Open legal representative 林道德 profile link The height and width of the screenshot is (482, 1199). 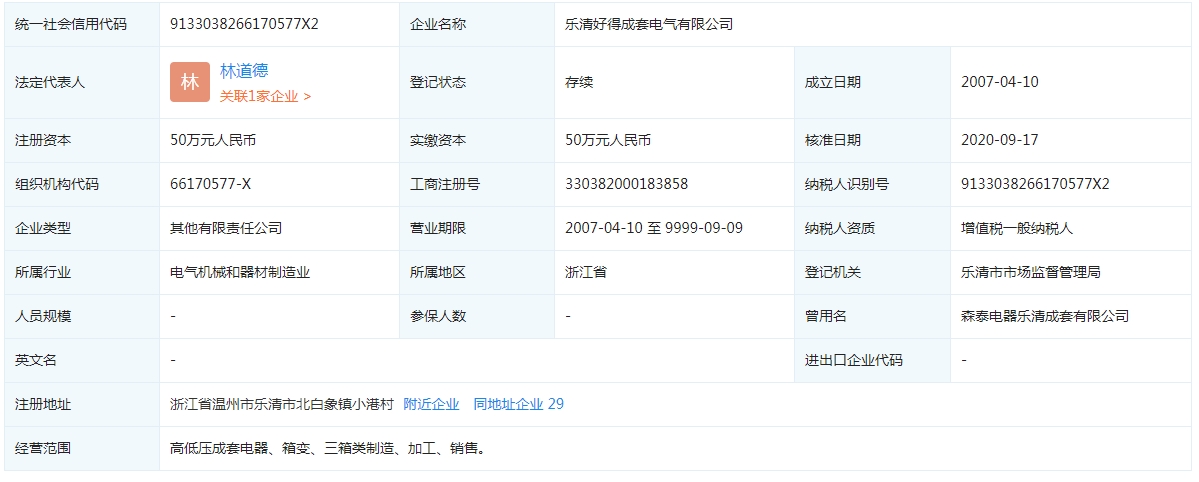244,71
